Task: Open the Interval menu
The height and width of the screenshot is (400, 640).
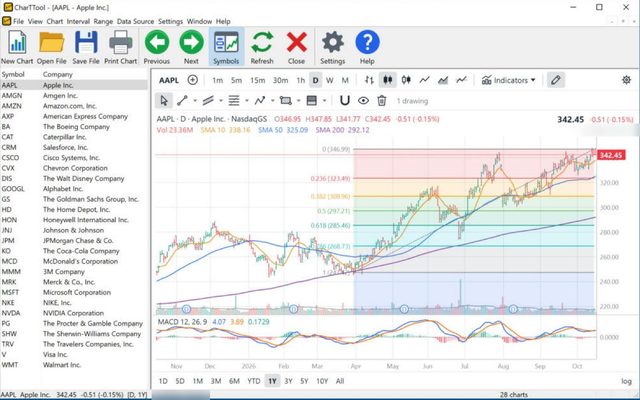Action: 78,21
